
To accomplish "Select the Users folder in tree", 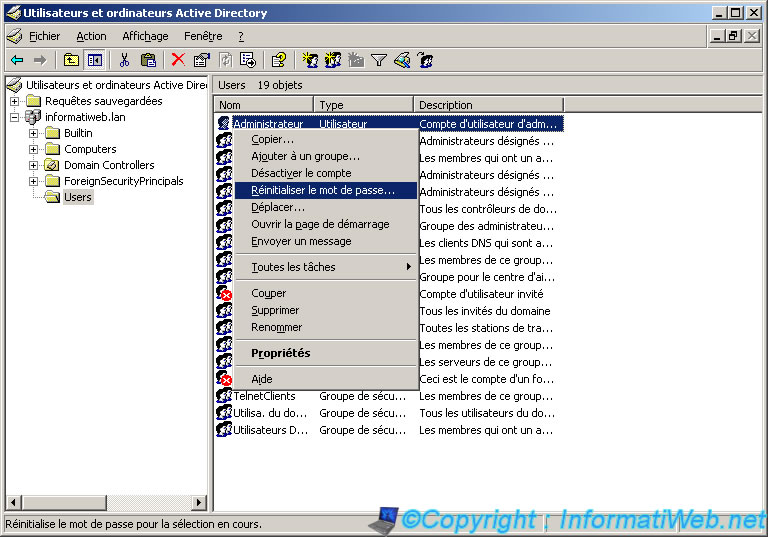I will click(78, 197).
